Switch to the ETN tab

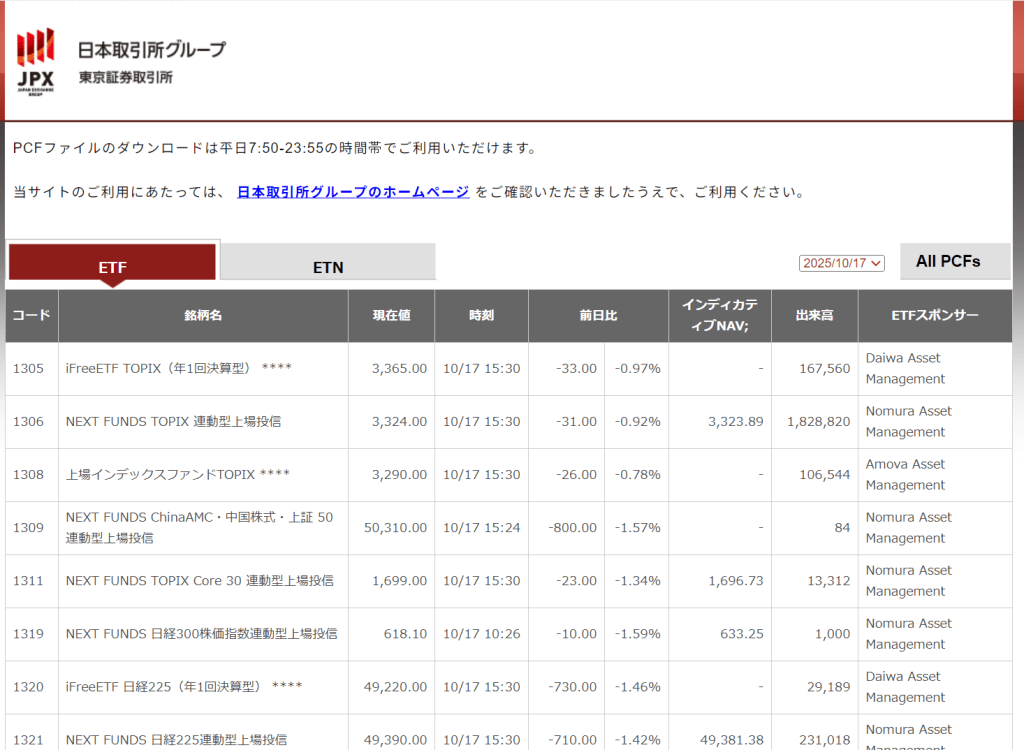(328, 266)
